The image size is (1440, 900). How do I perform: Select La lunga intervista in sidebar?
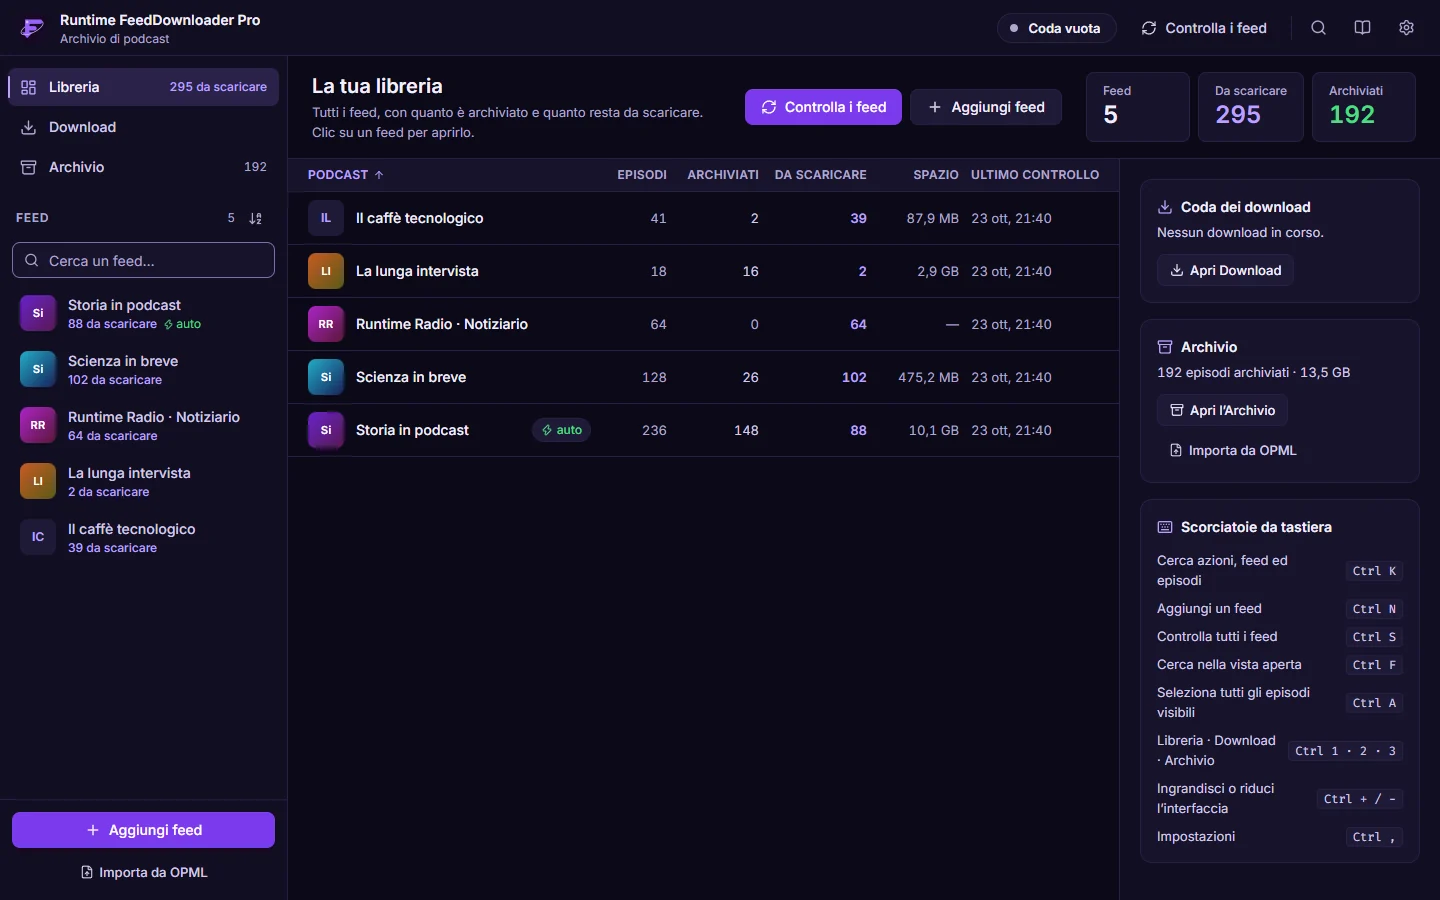click(143, 481)
